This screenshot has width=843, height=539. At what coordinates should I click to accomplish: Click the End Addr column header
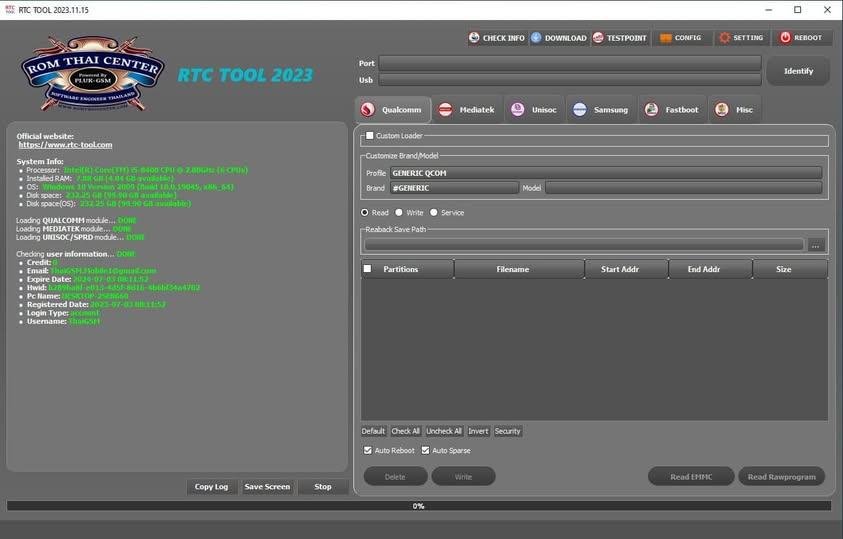pyautogui.click(x=710, y=269)
